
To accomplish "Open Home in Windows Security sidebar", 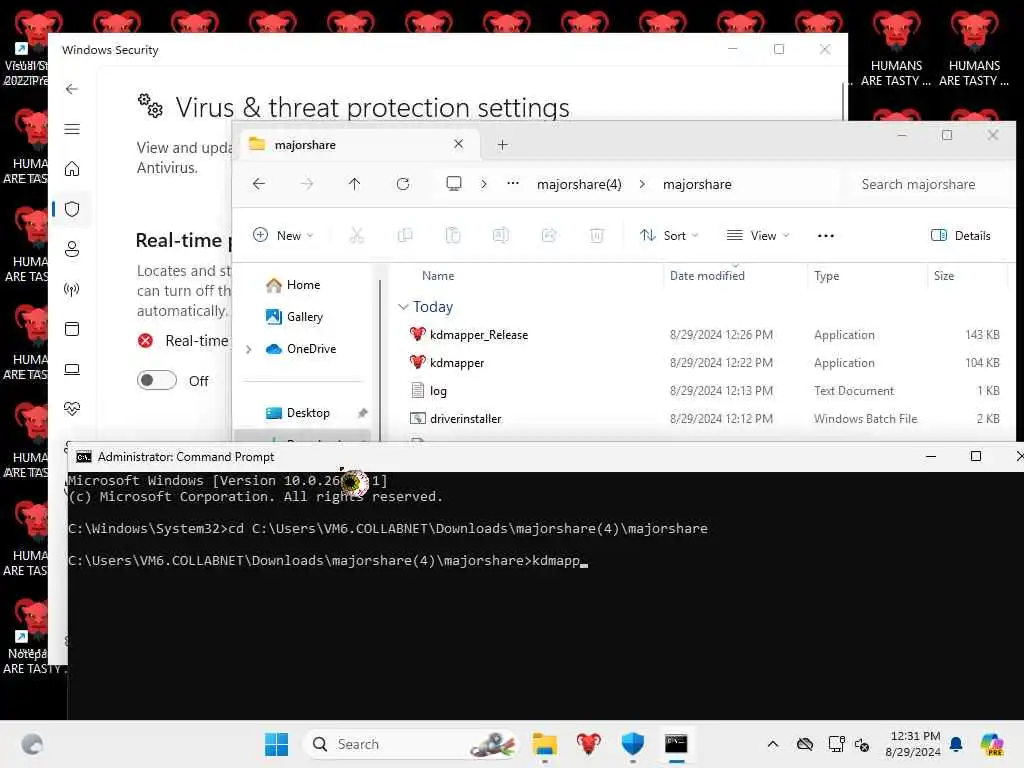I will click(x=72, y=169).
